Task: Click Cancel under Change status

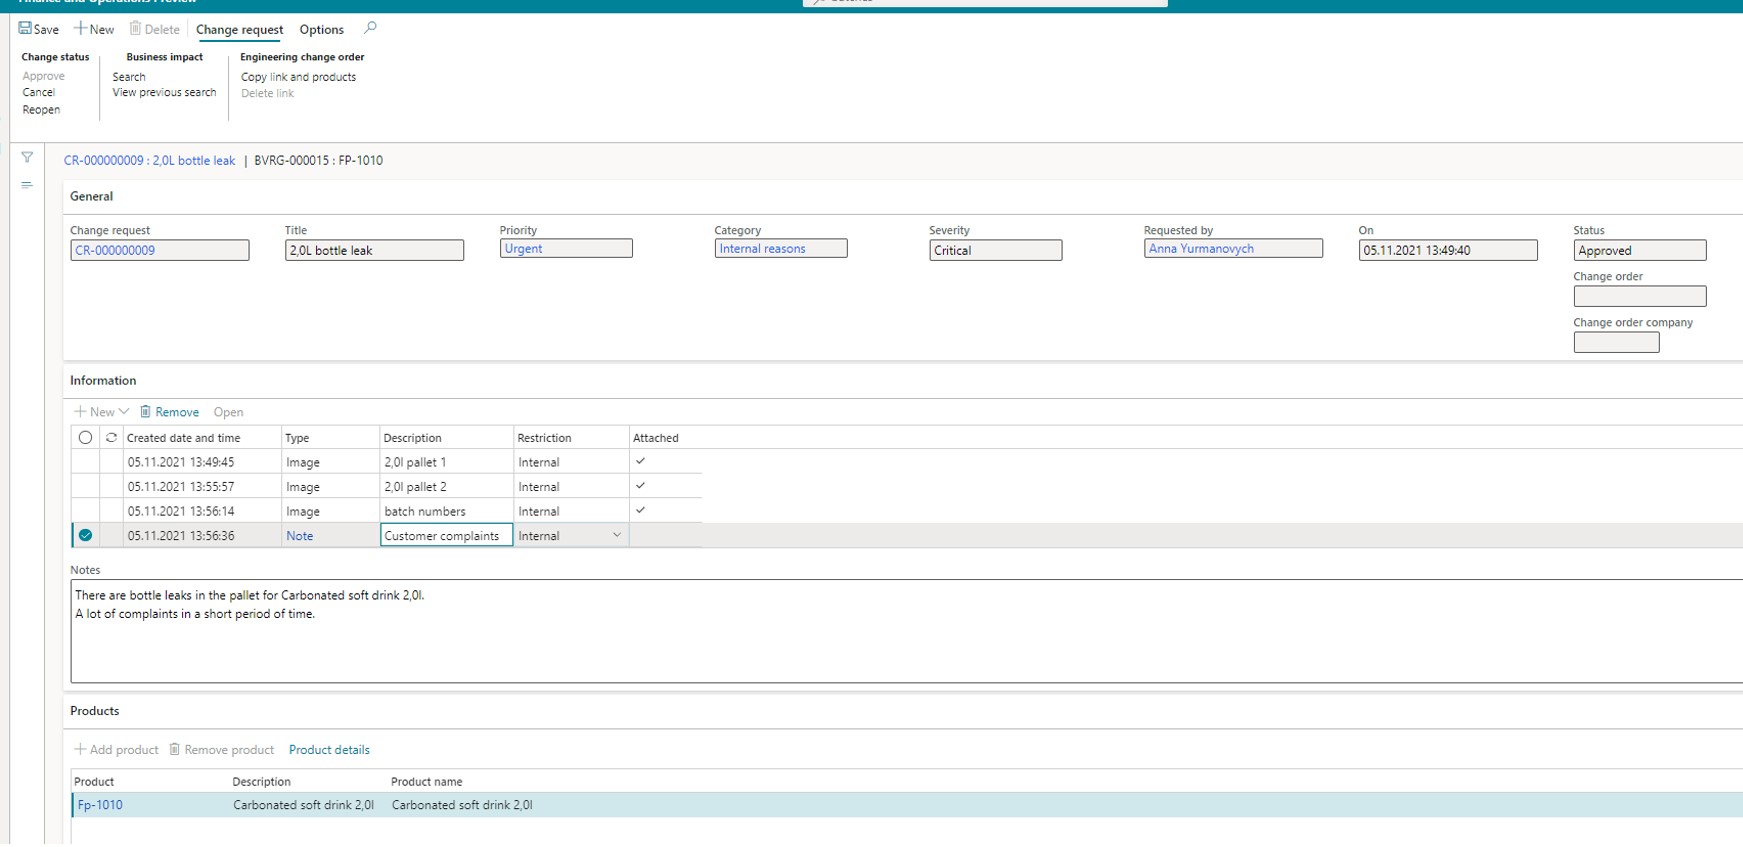Action: [39, 92]
